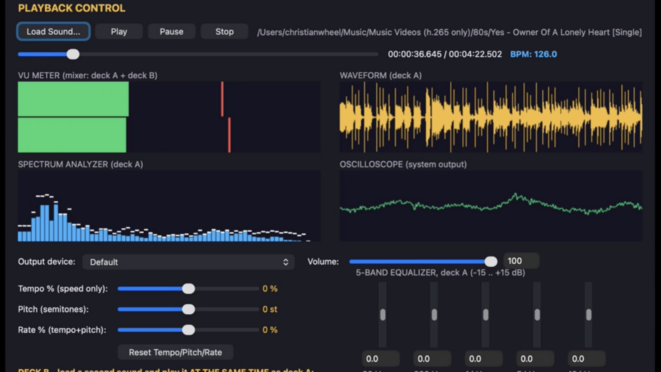Viewport: 661px width, 372px height.
Task: Click the Pitch semitones slider knob
Action: click(188, 309)
